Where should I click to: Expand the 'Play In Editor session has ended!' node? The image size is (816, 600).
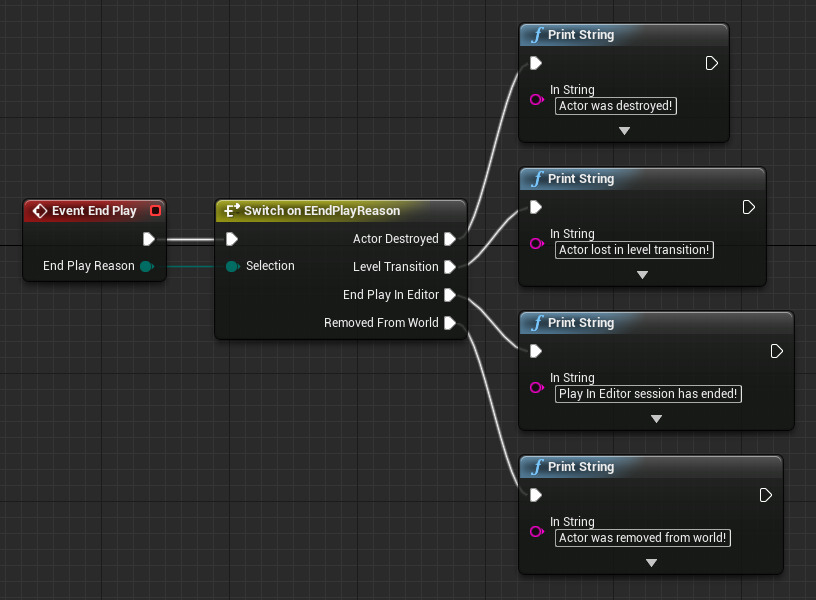click(x=656, y=419)
